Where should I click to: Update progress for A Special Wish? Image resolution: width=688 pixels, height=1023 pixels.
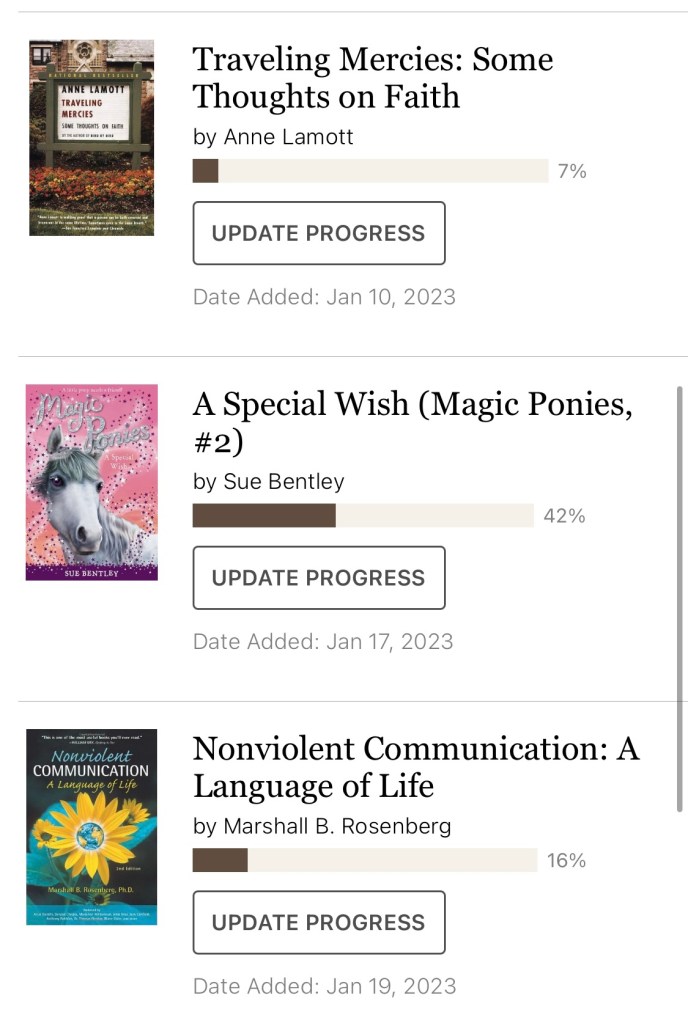click(x=318, y=578)
